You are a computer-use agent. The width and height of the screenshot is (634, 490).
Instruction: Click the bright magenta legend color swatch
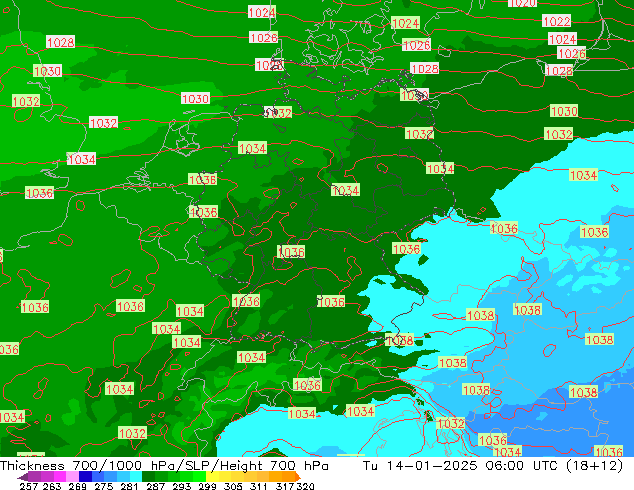tap(60, 476)
